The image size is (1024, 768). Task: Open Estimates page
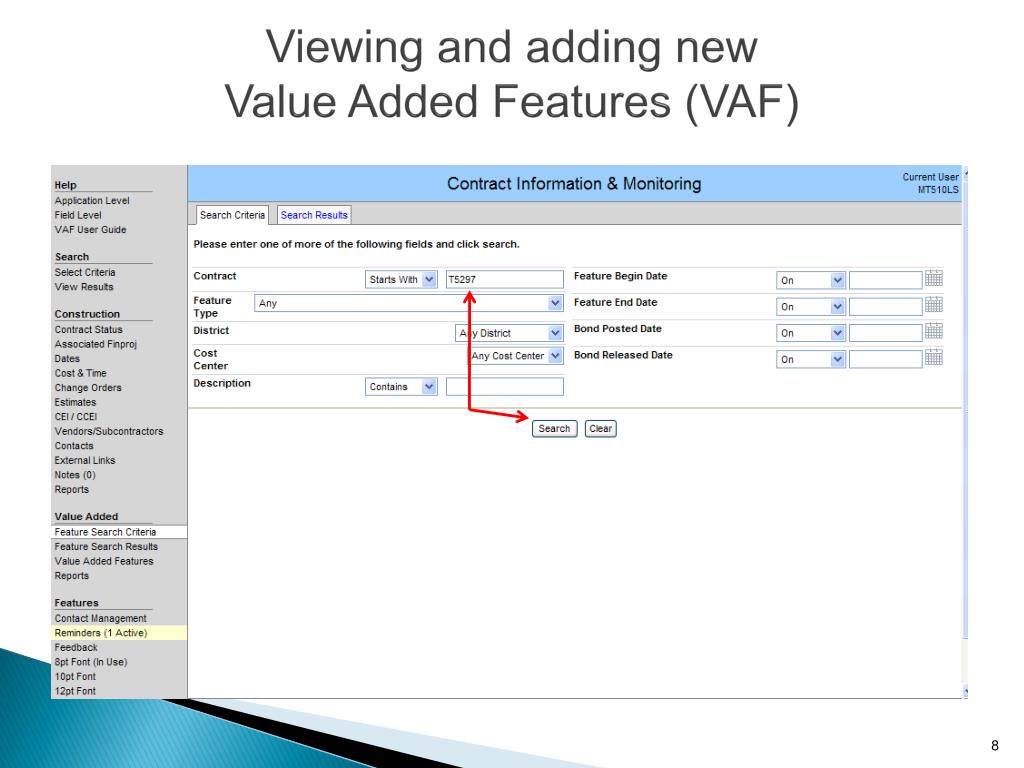[75, 402]
